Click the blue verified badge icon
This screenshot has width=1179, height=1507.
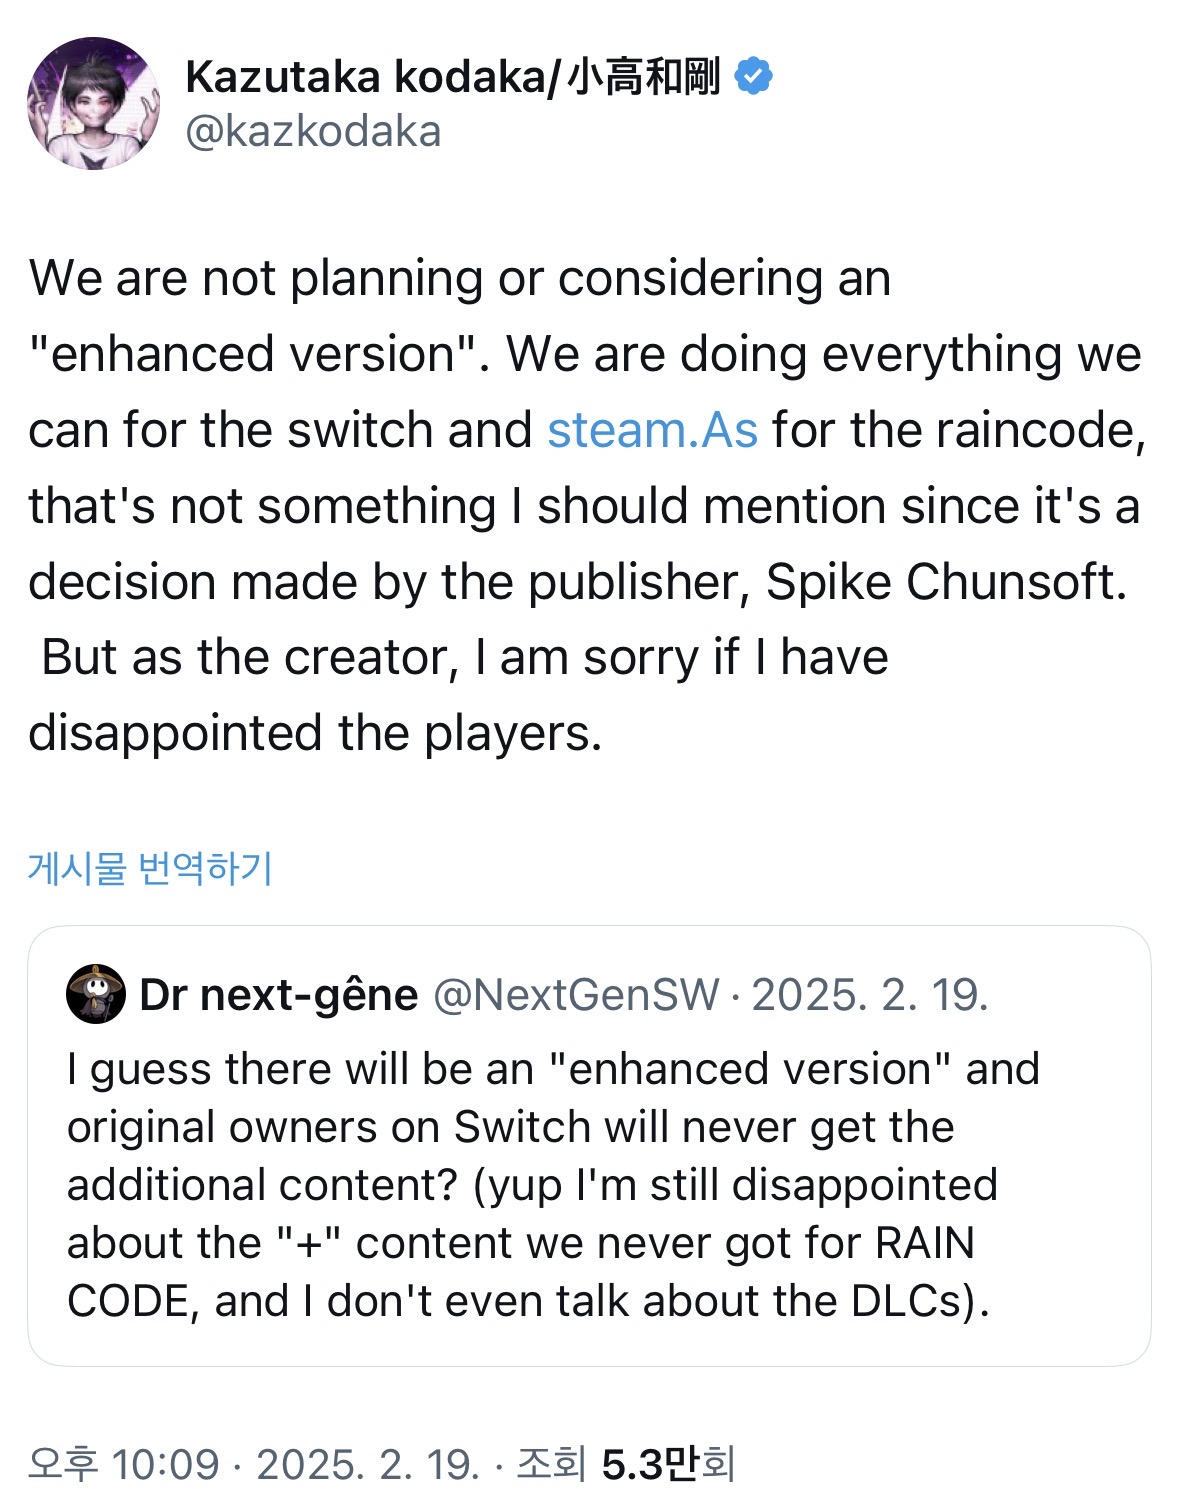753,76
